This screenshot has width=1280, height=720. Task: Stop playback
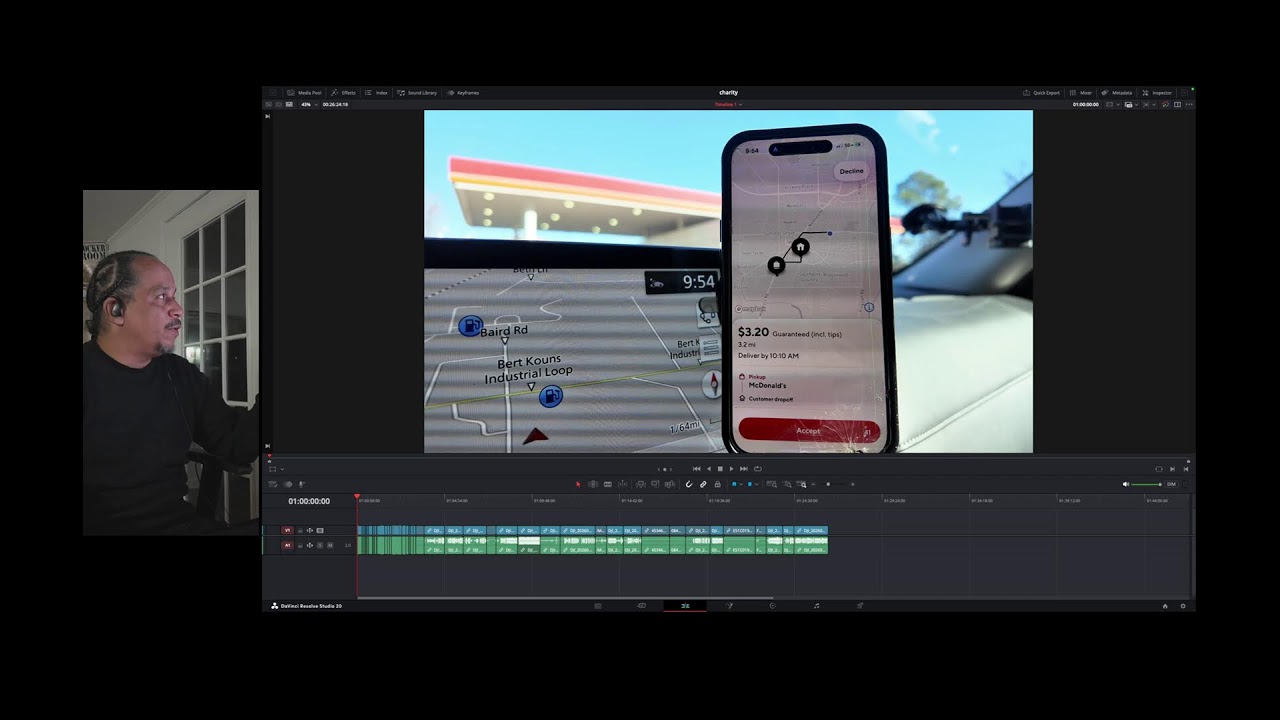click(x=720, y=469)
